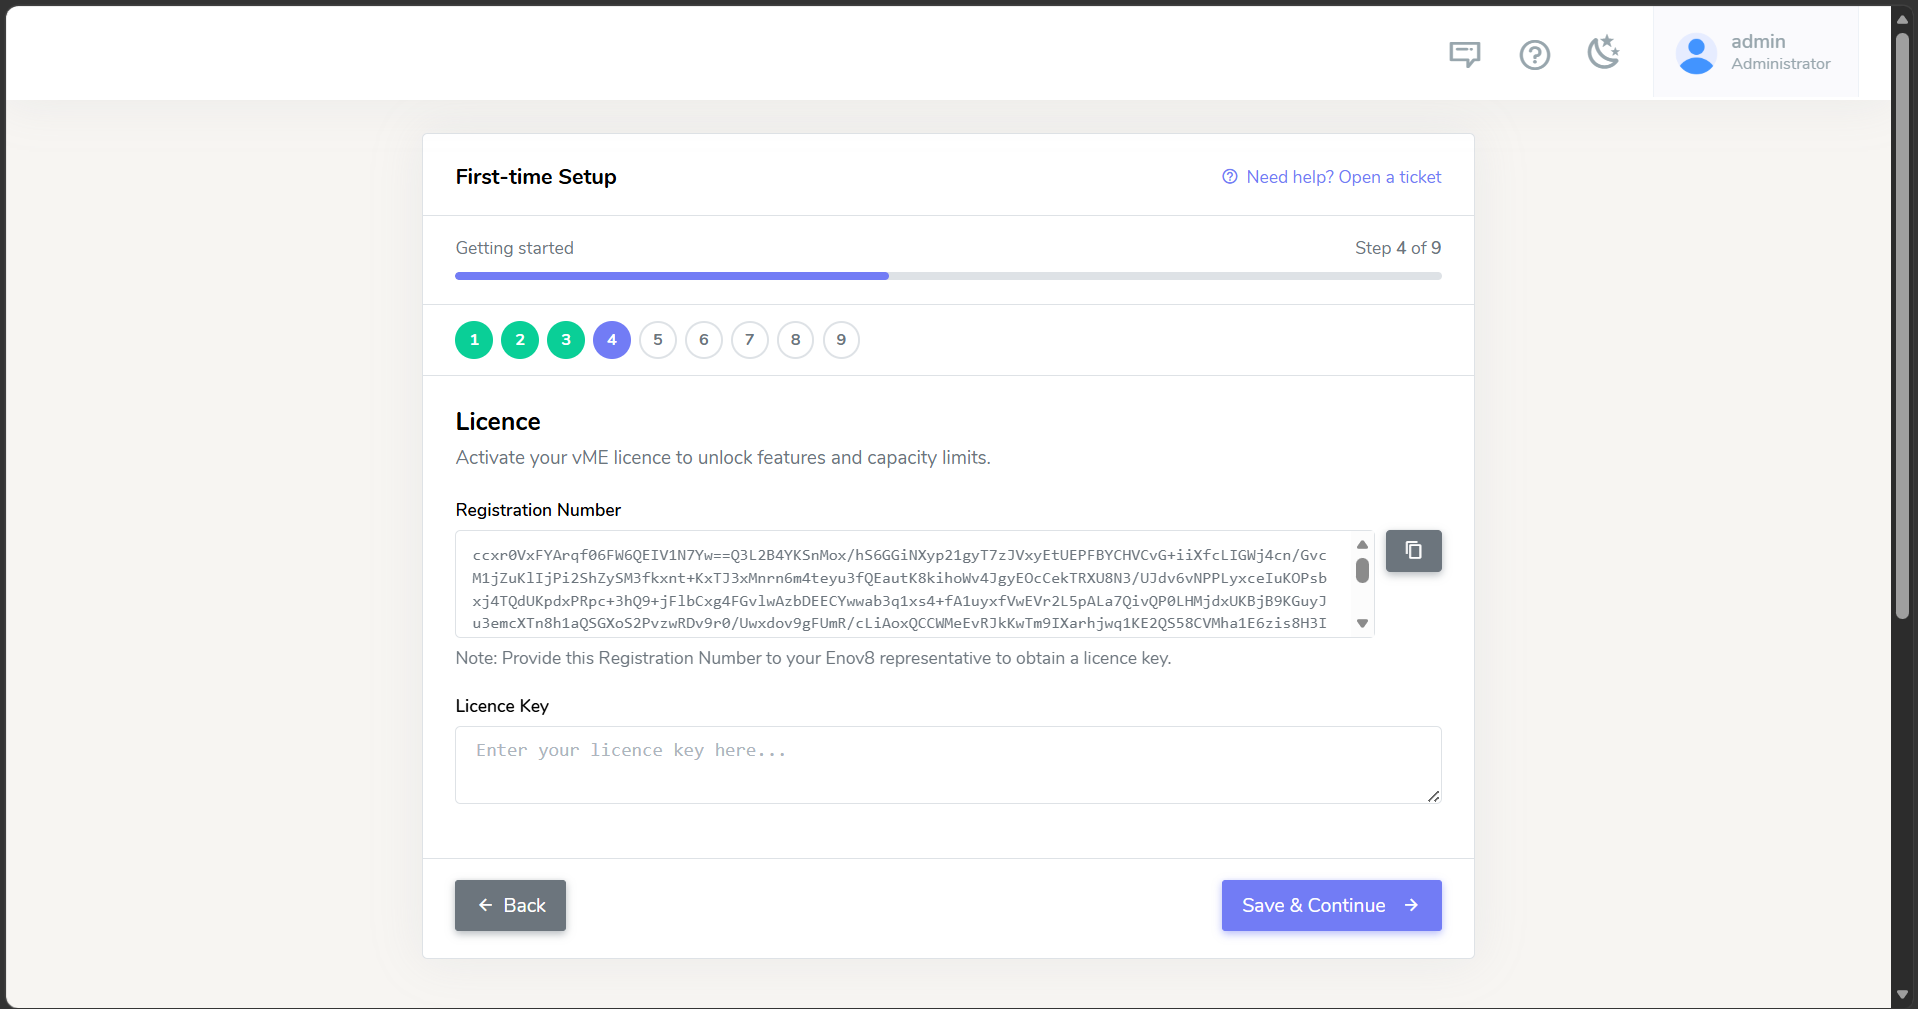The width and height of the screenshot is (1918, 1009).
Task: Click the 'Step 4 of 9' text
Action: point(1398,248)
